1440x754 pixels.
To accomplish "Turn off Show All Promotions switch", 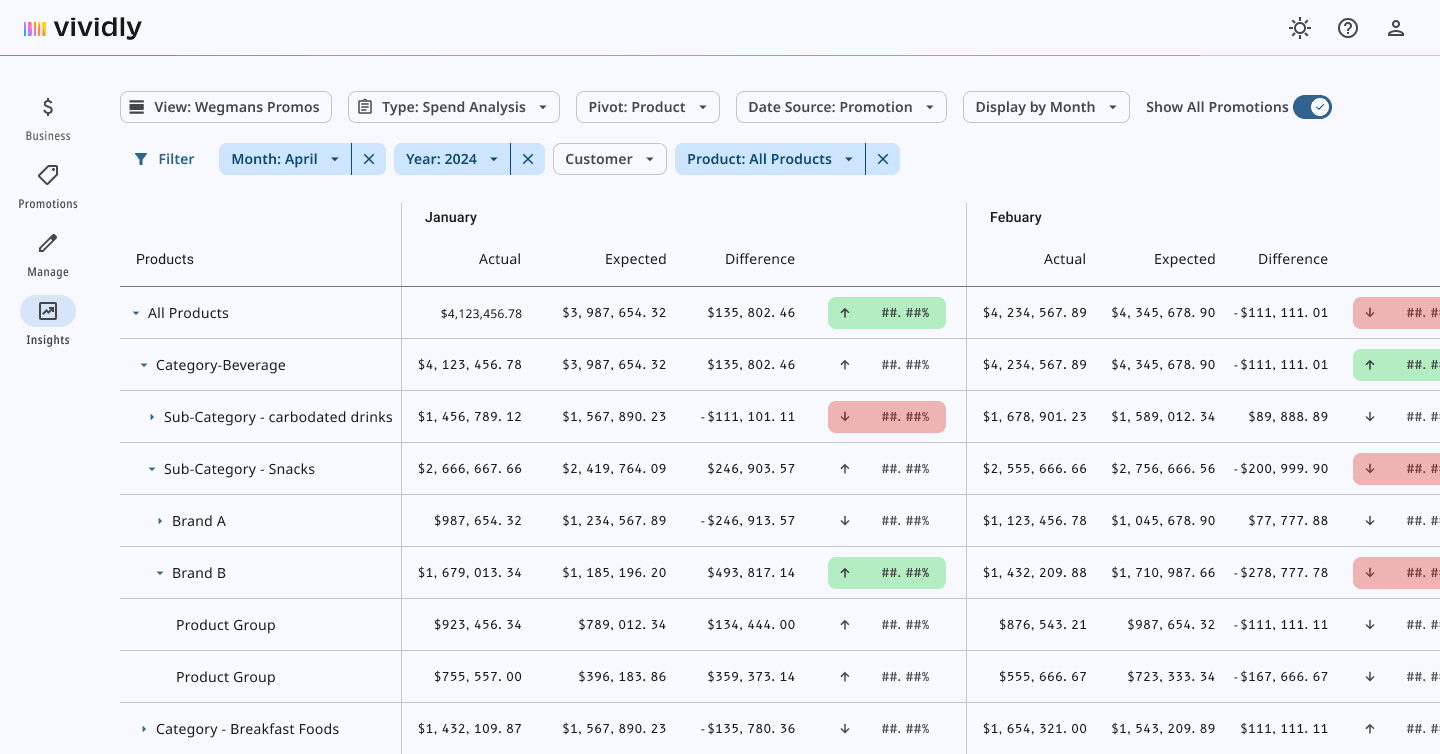I will [x=1312, y=107].
